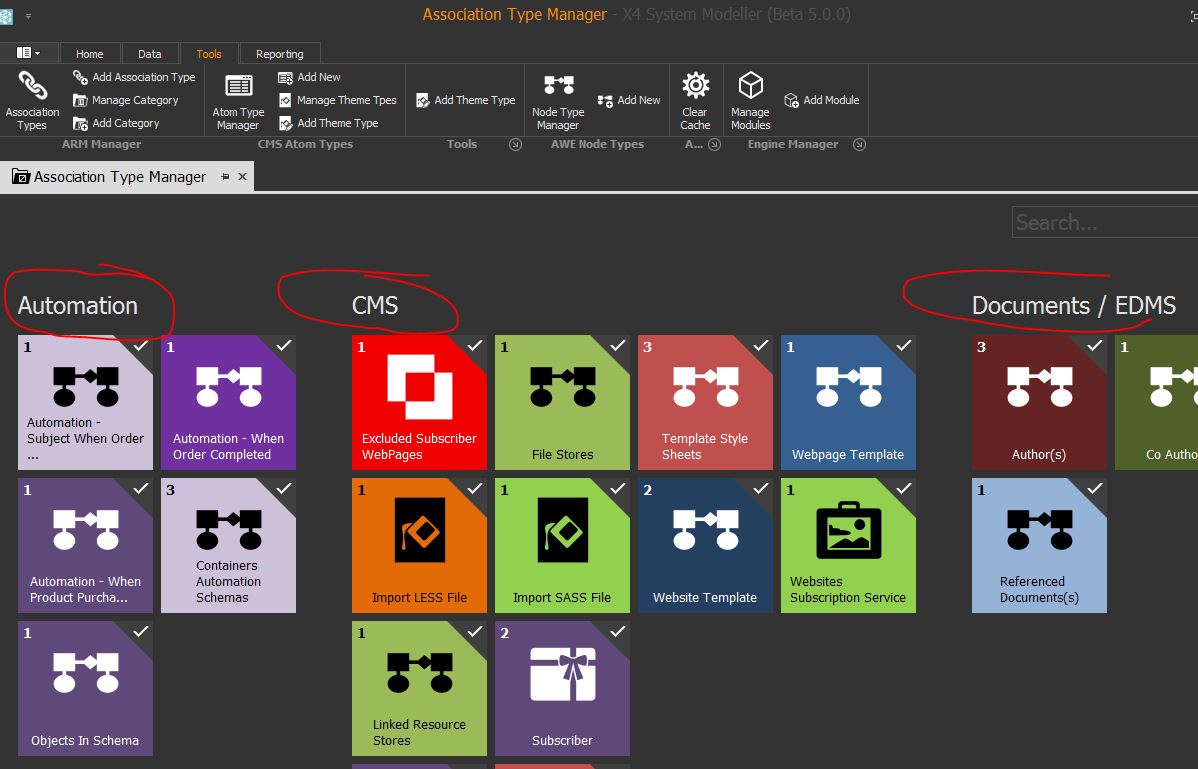Pin the Association Type Manager document tab

(x=225, y=176)
